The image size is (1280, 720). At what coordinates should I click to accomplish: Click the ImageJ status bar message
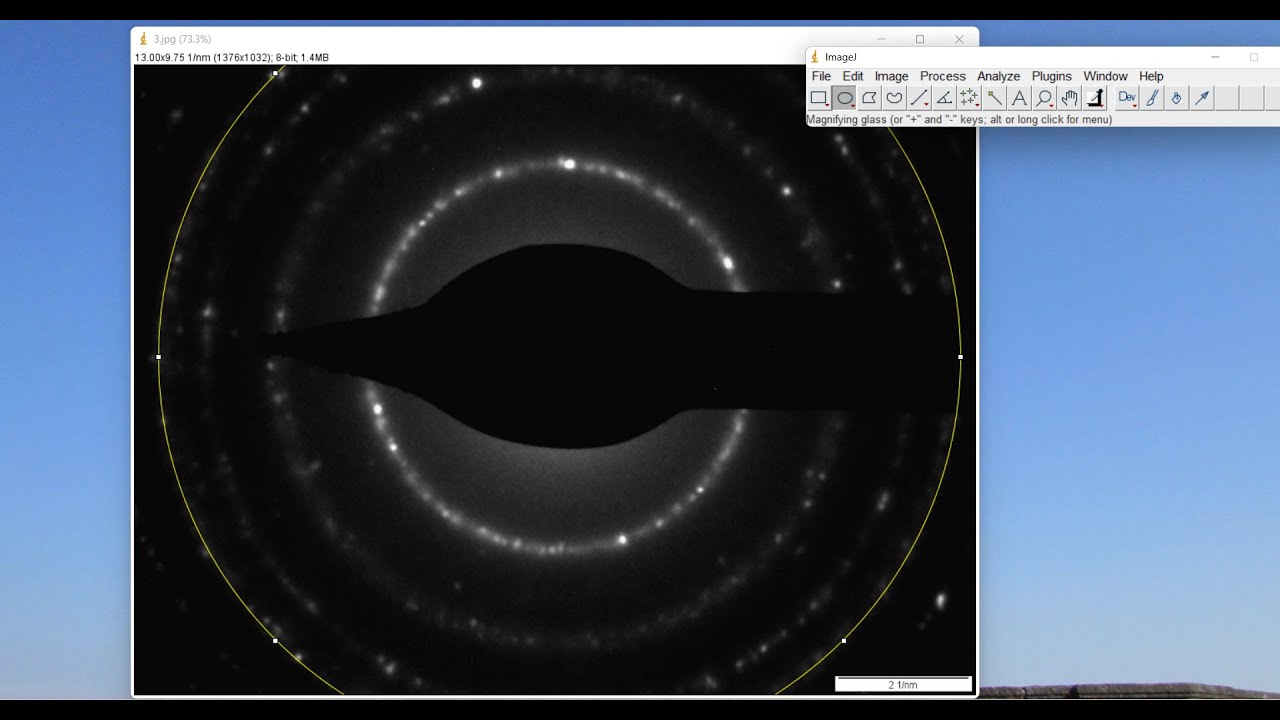tap(959, 120)
